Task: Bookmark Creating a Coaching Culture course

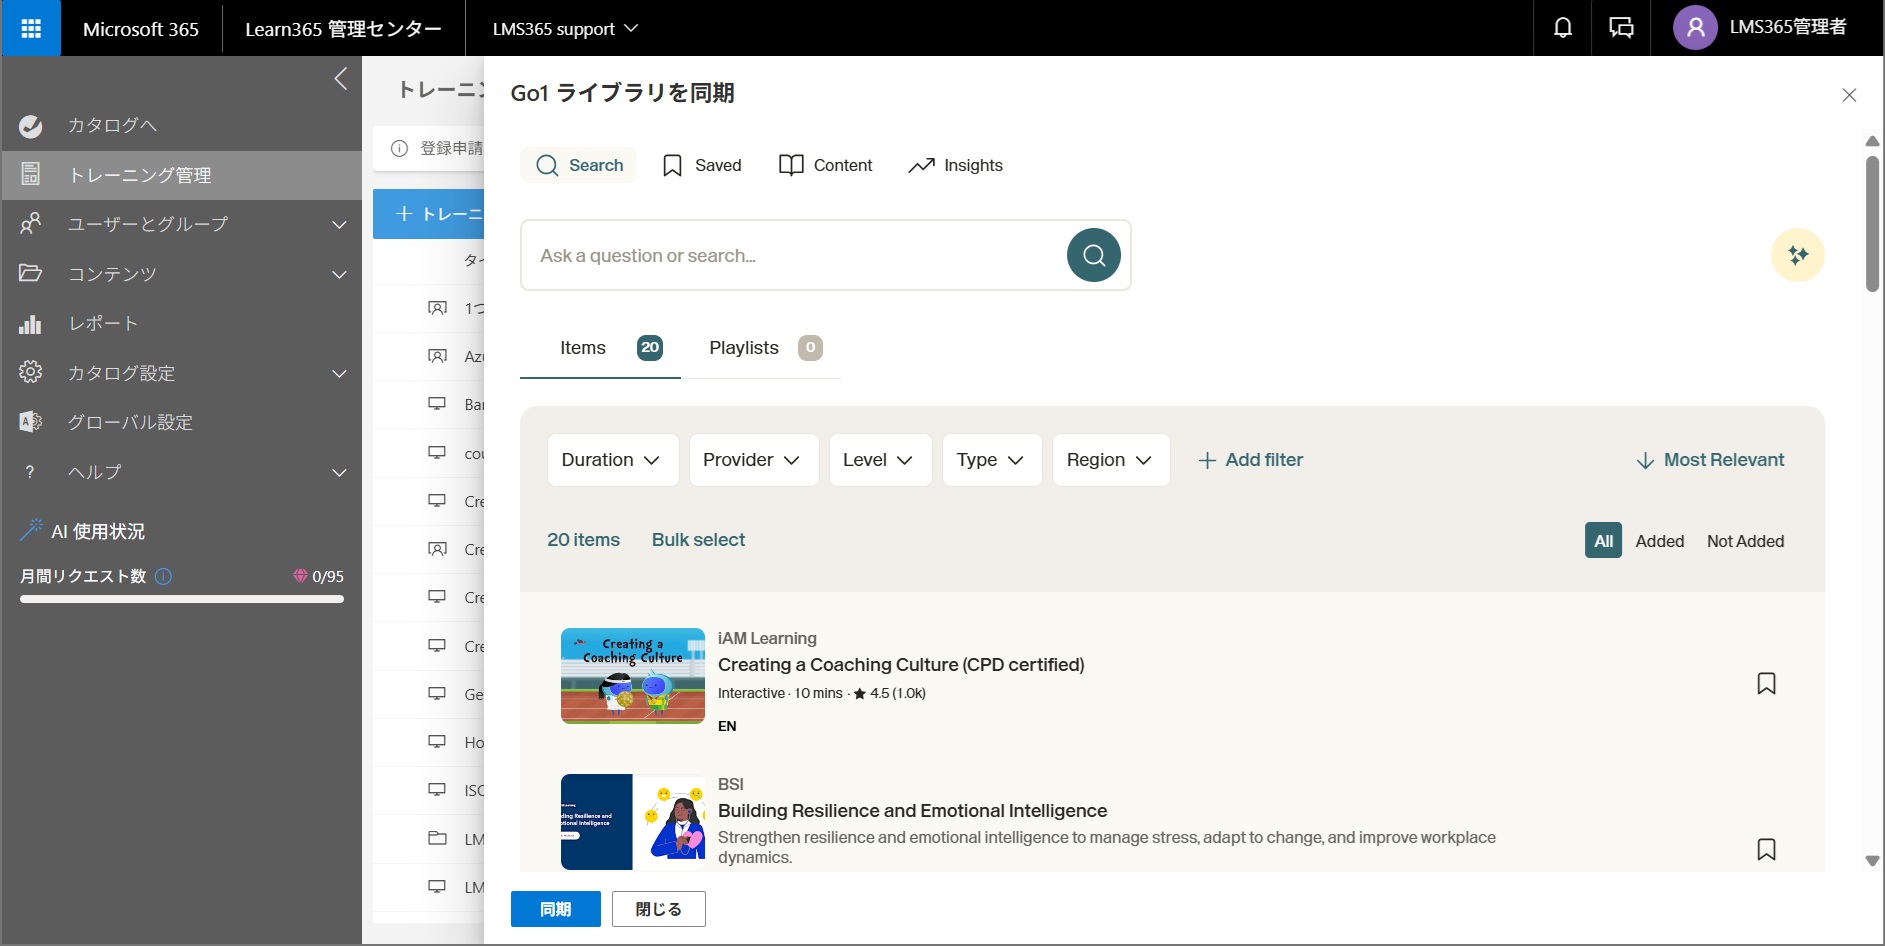Action: point(1766,683)
